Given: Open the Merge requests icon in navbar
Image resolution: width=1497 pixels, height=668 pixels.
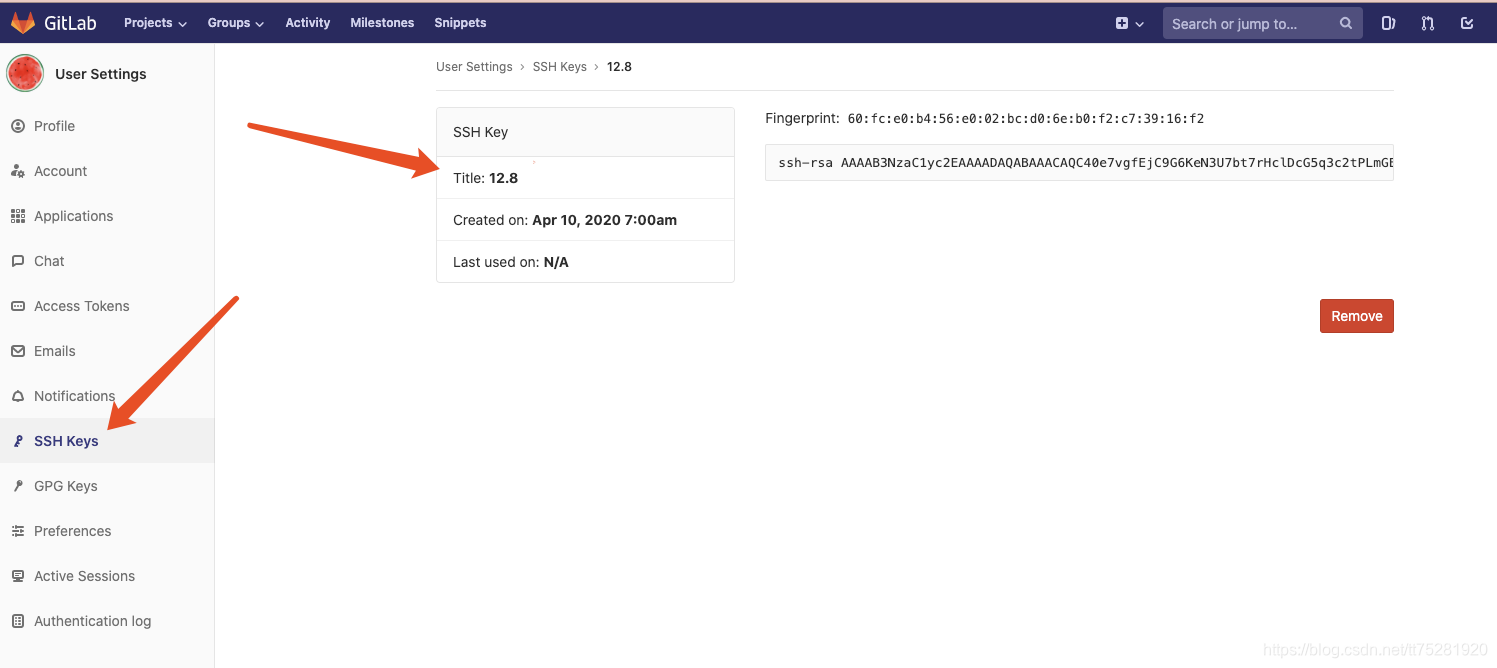Looking at the screenshot, I should 1428,23.
